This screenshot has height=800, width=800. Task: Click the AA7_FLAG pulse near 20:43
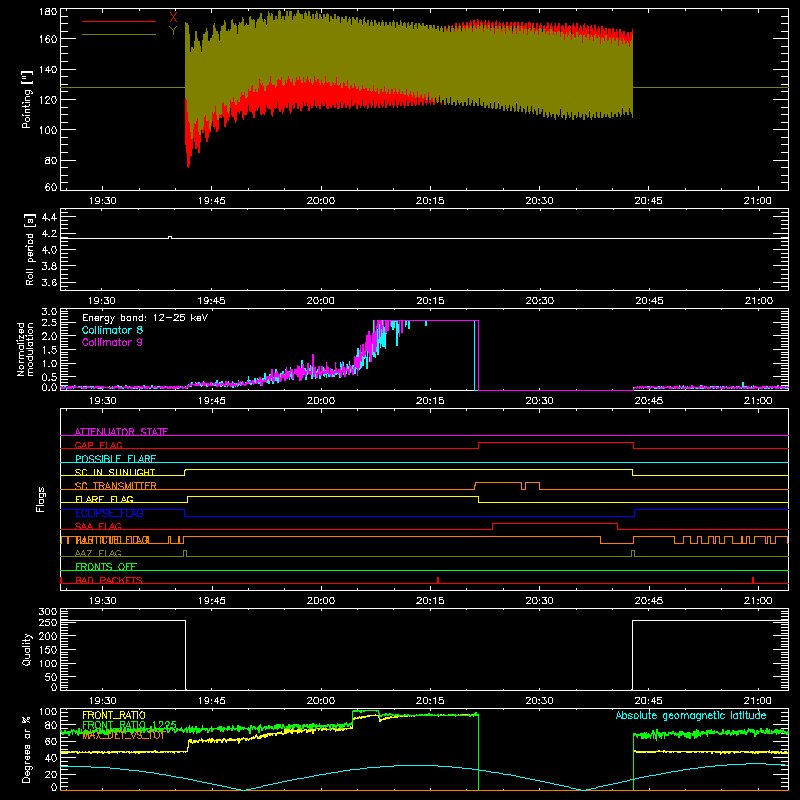coord(633,553)
